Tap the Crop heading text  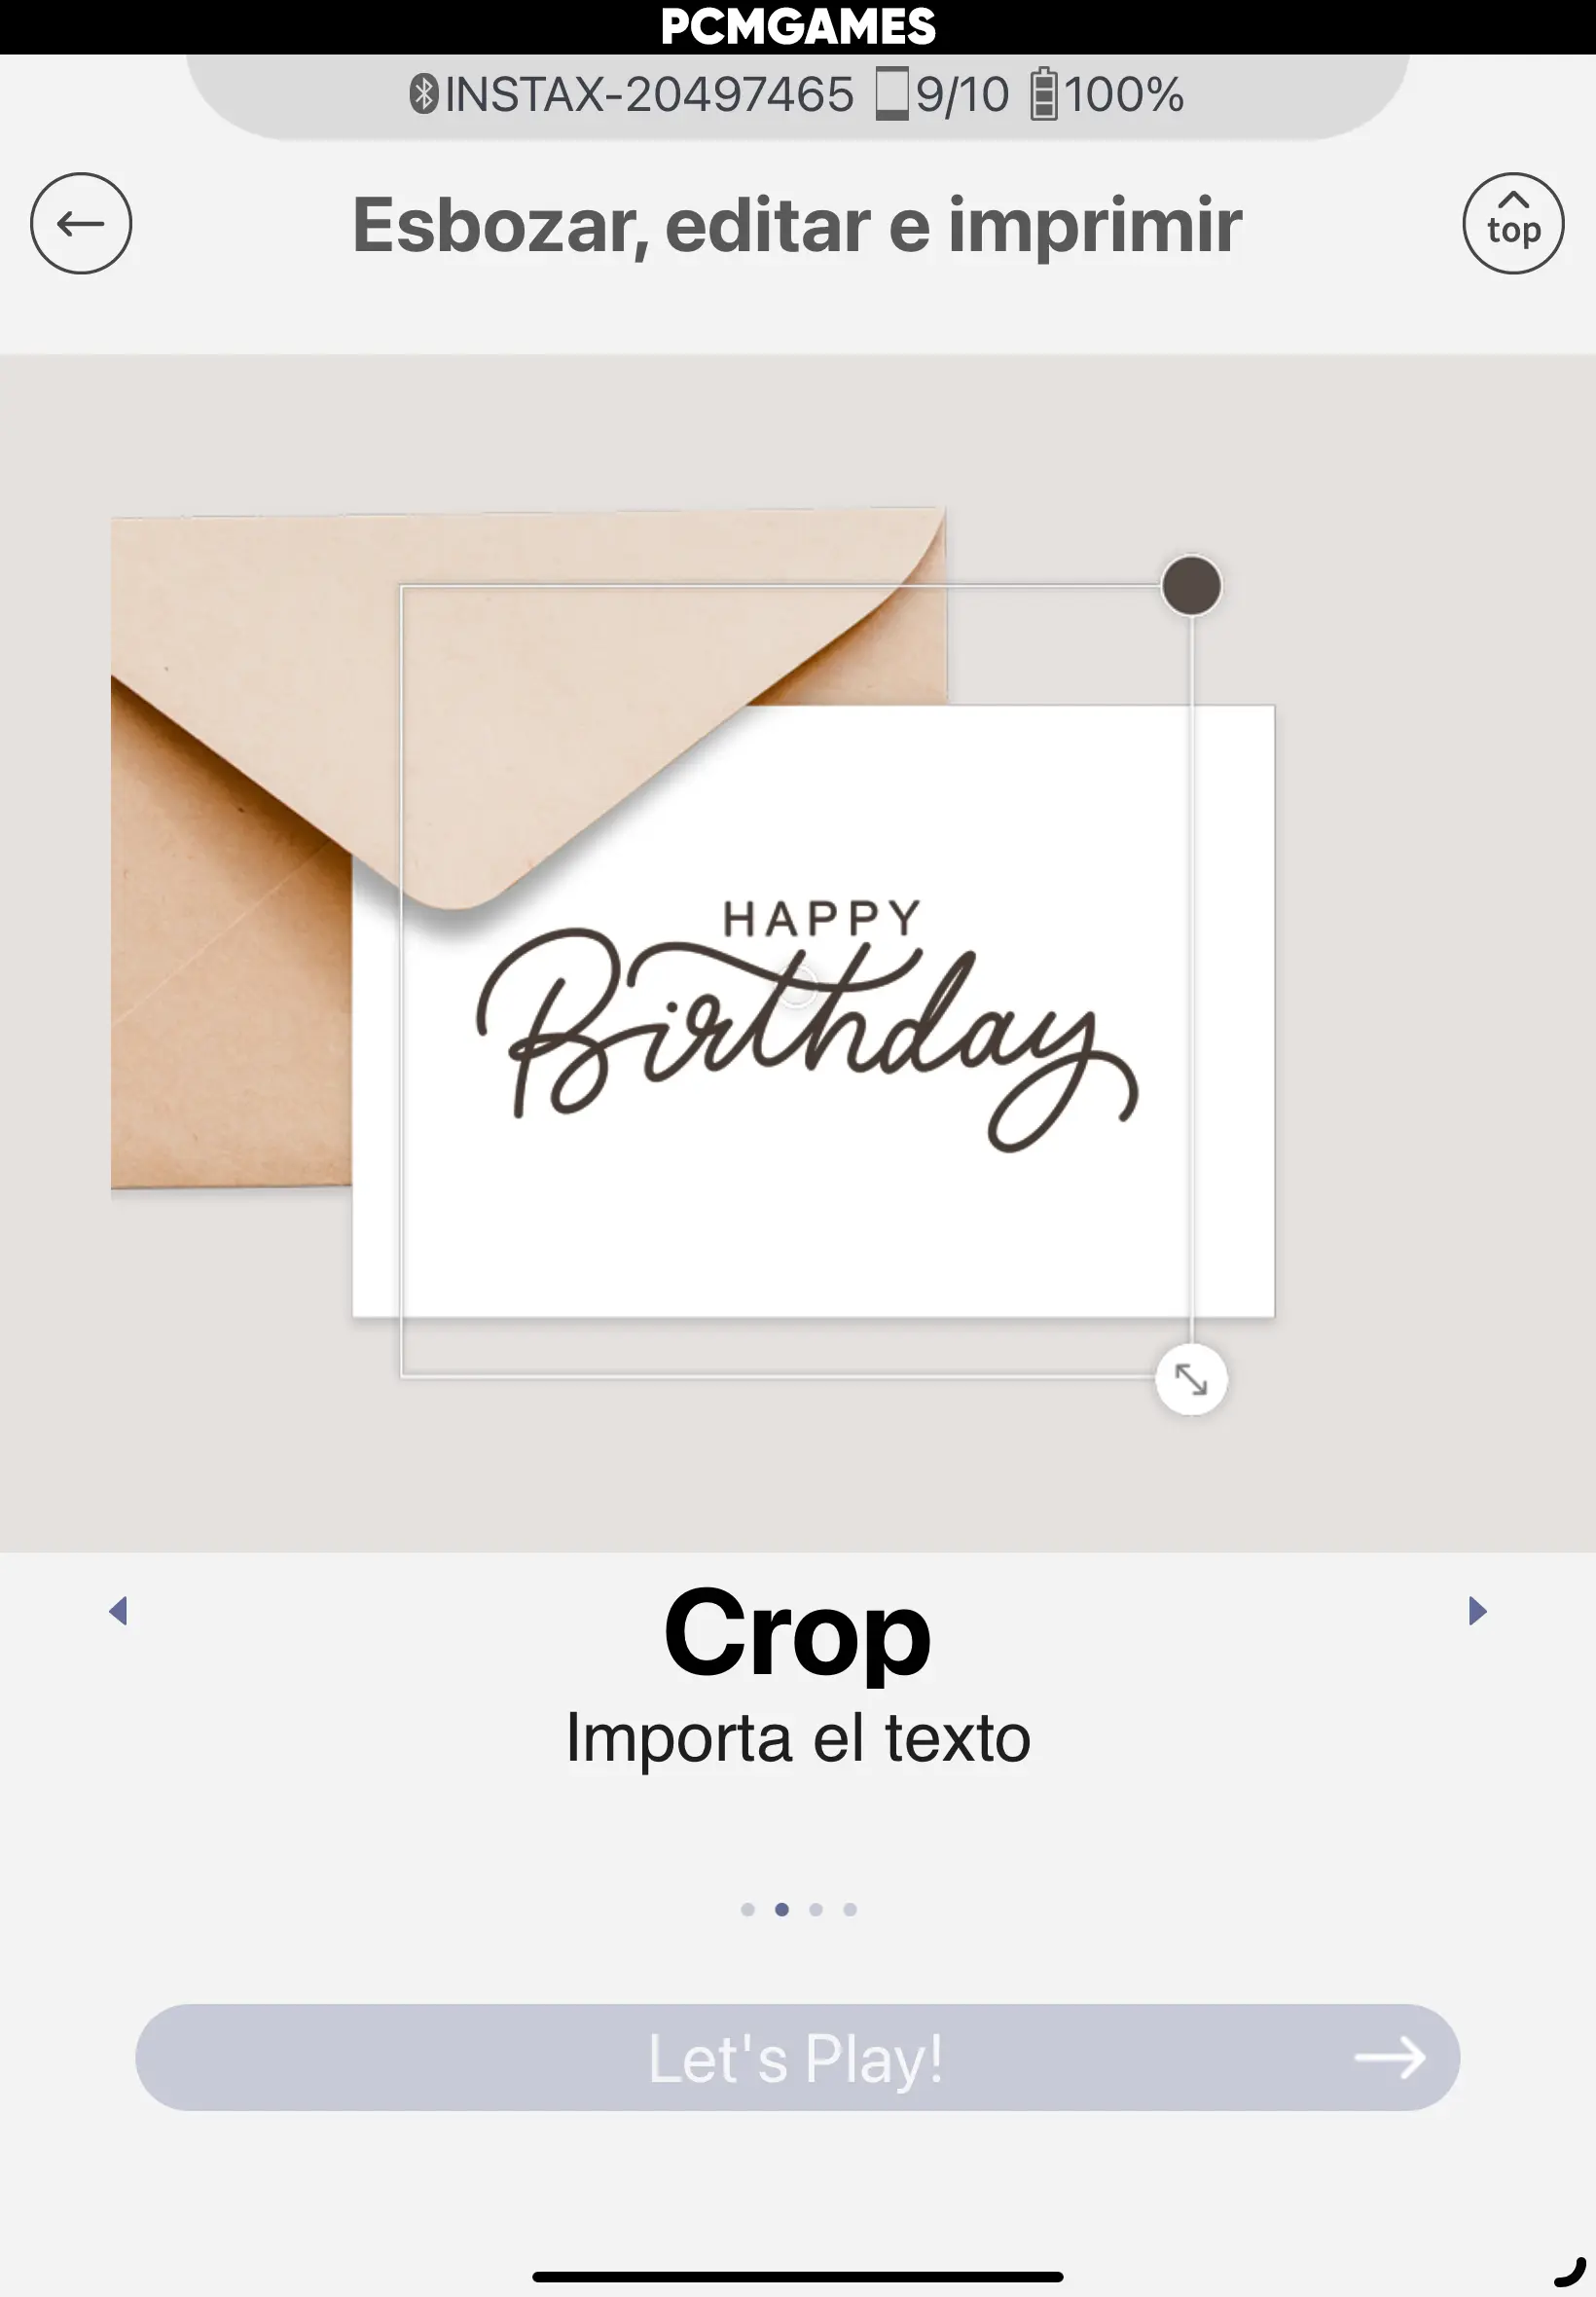(x=798, y=1634)
